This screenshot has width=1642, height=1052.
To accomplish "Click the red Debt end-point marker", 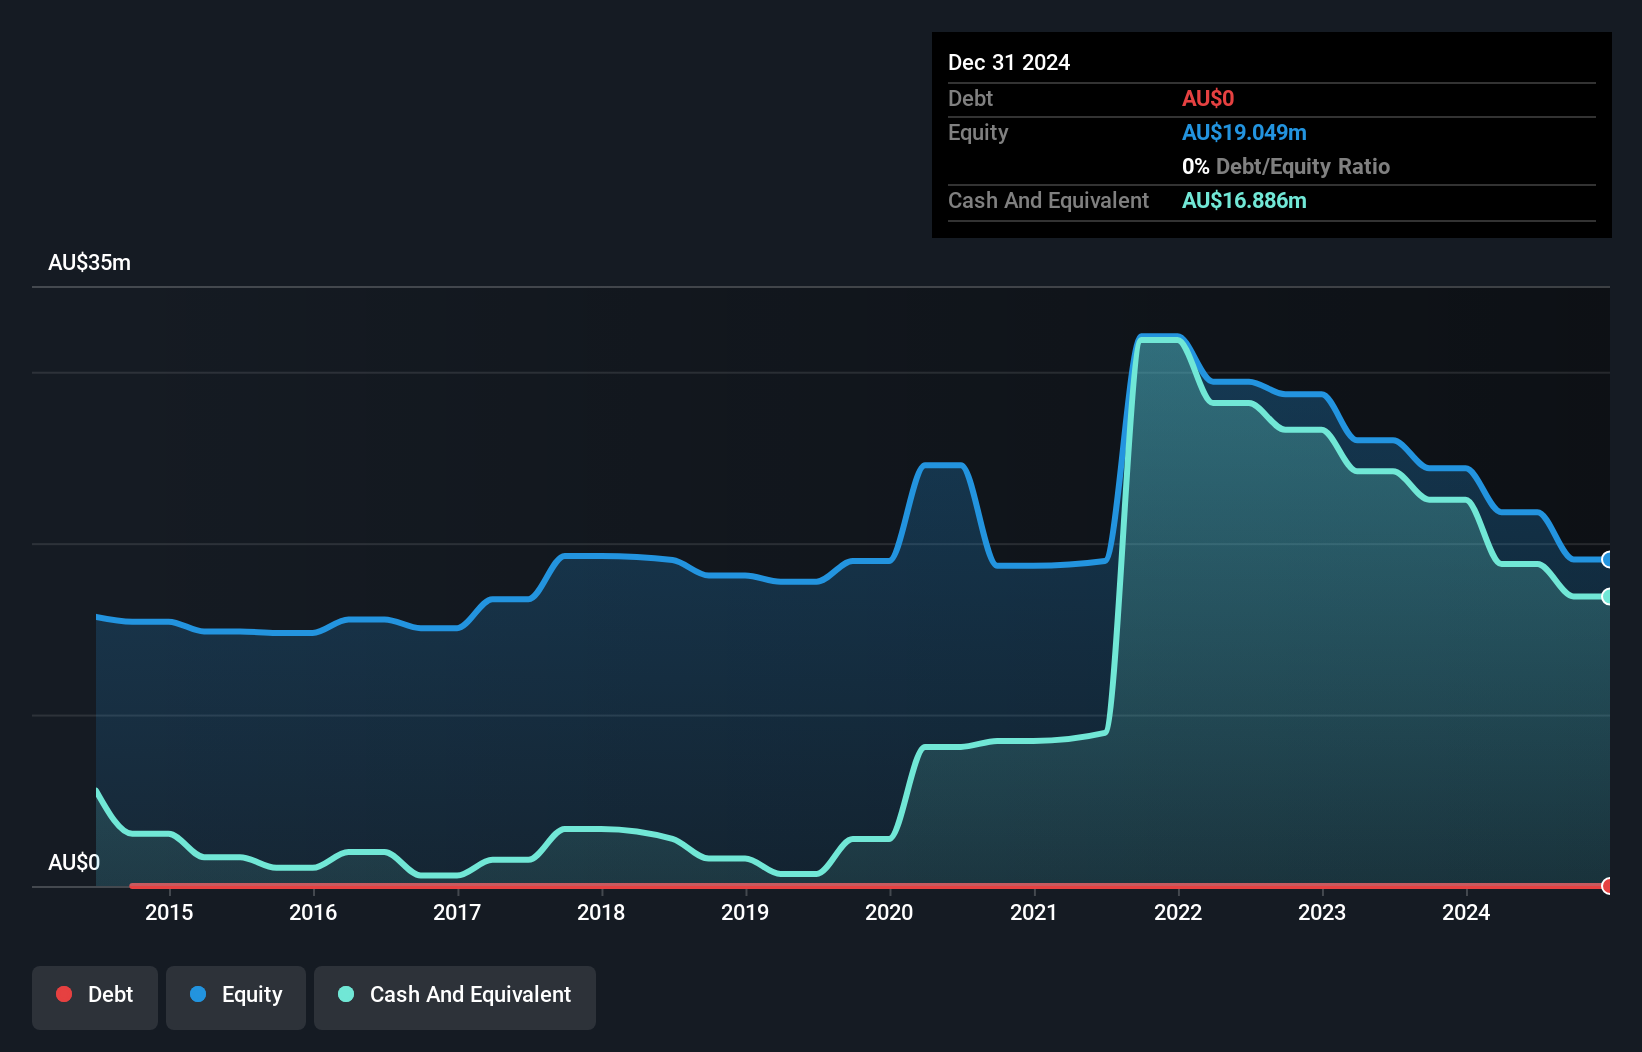I will (1608, 886).
